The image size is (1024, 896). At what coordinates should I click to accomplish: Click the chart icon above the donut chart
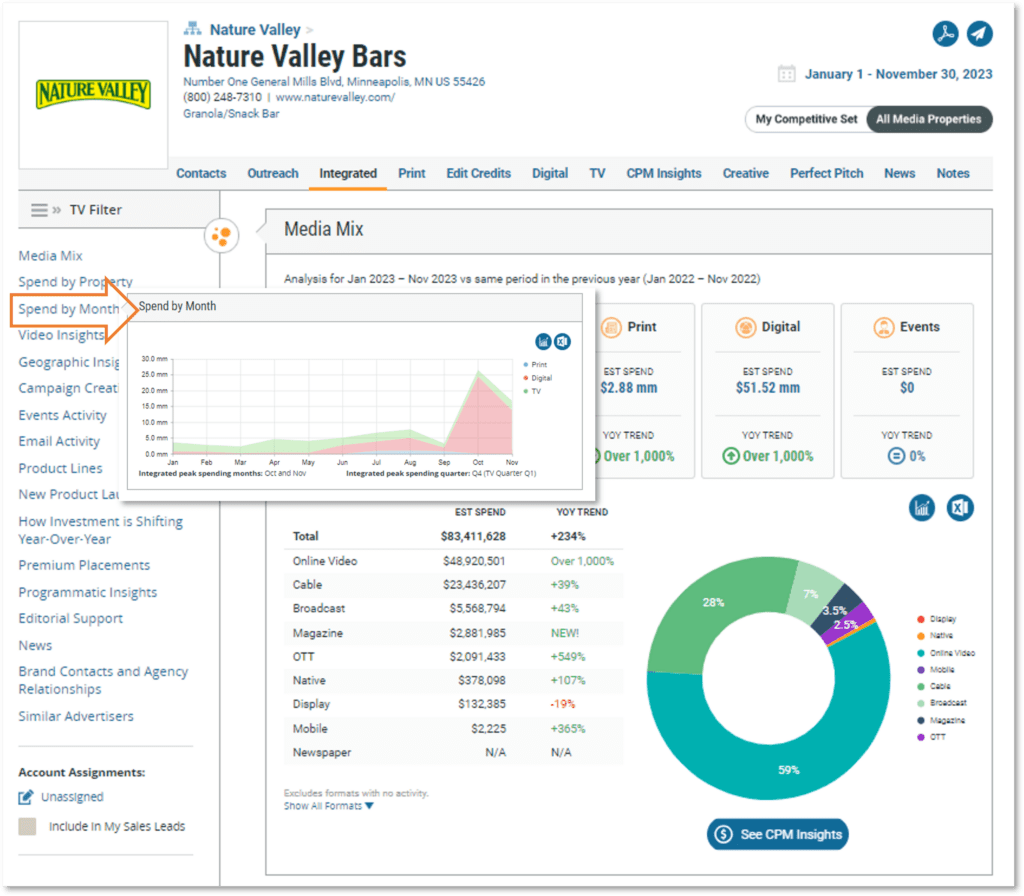921,507
